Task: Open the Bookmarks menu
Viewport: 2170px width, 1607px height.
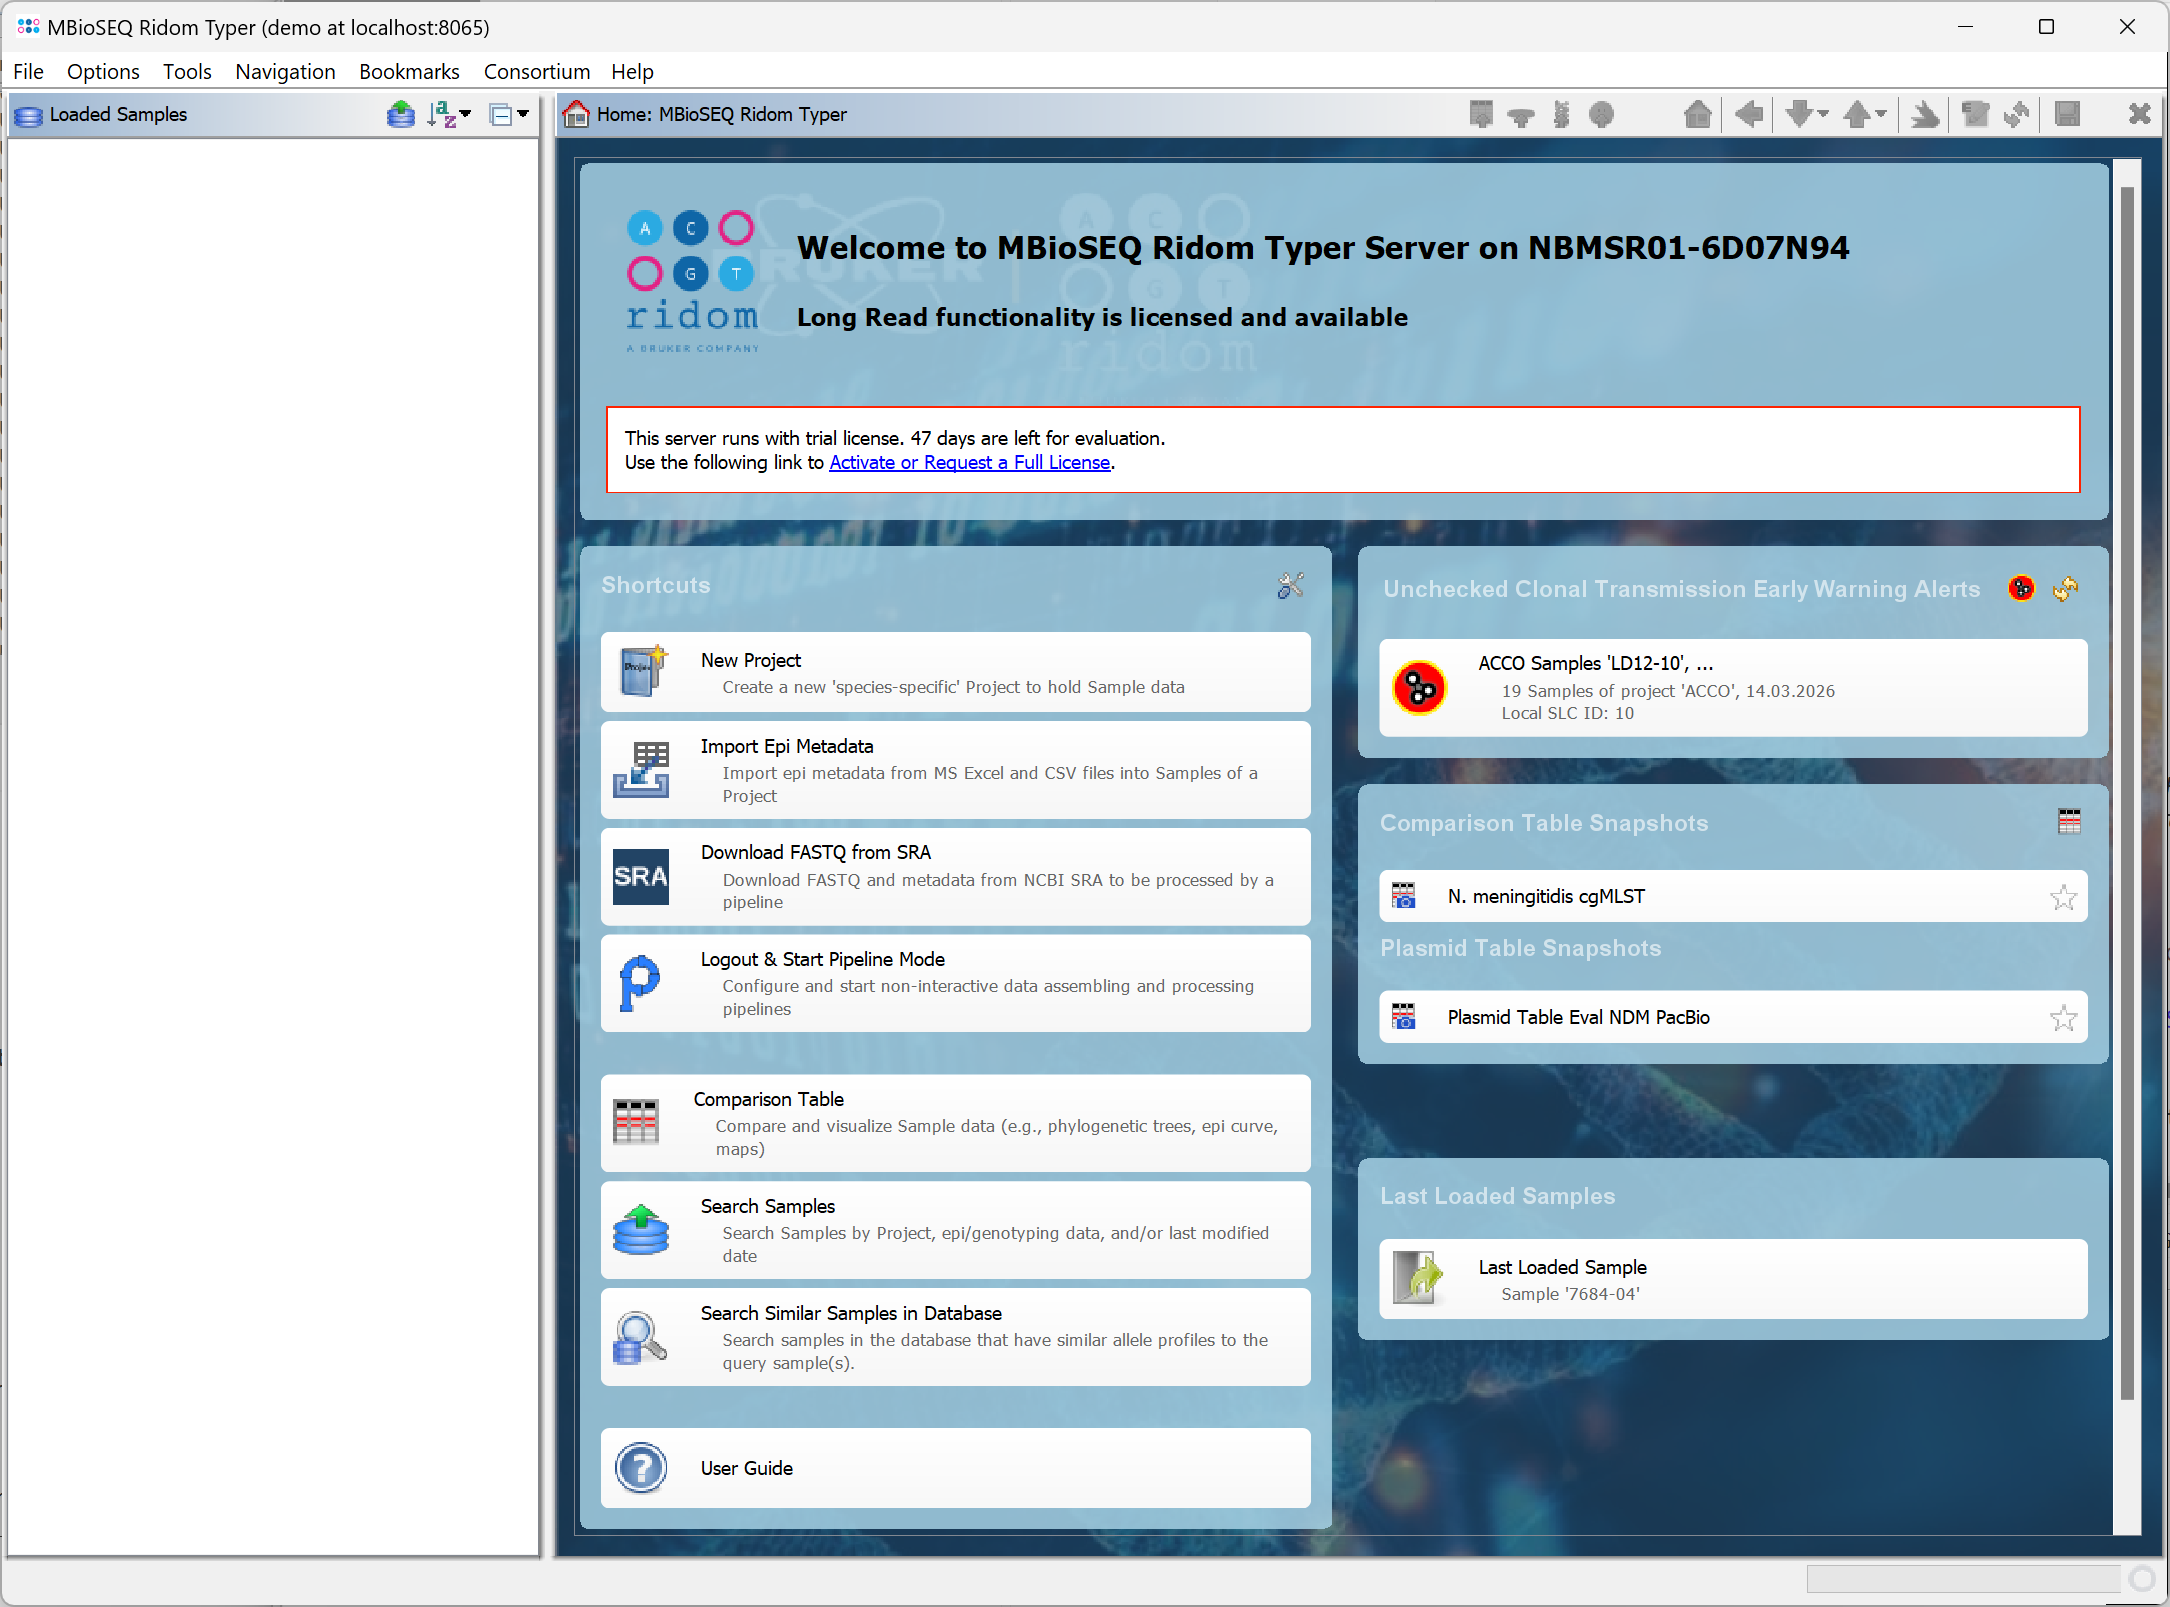Action: pos(409,72)
